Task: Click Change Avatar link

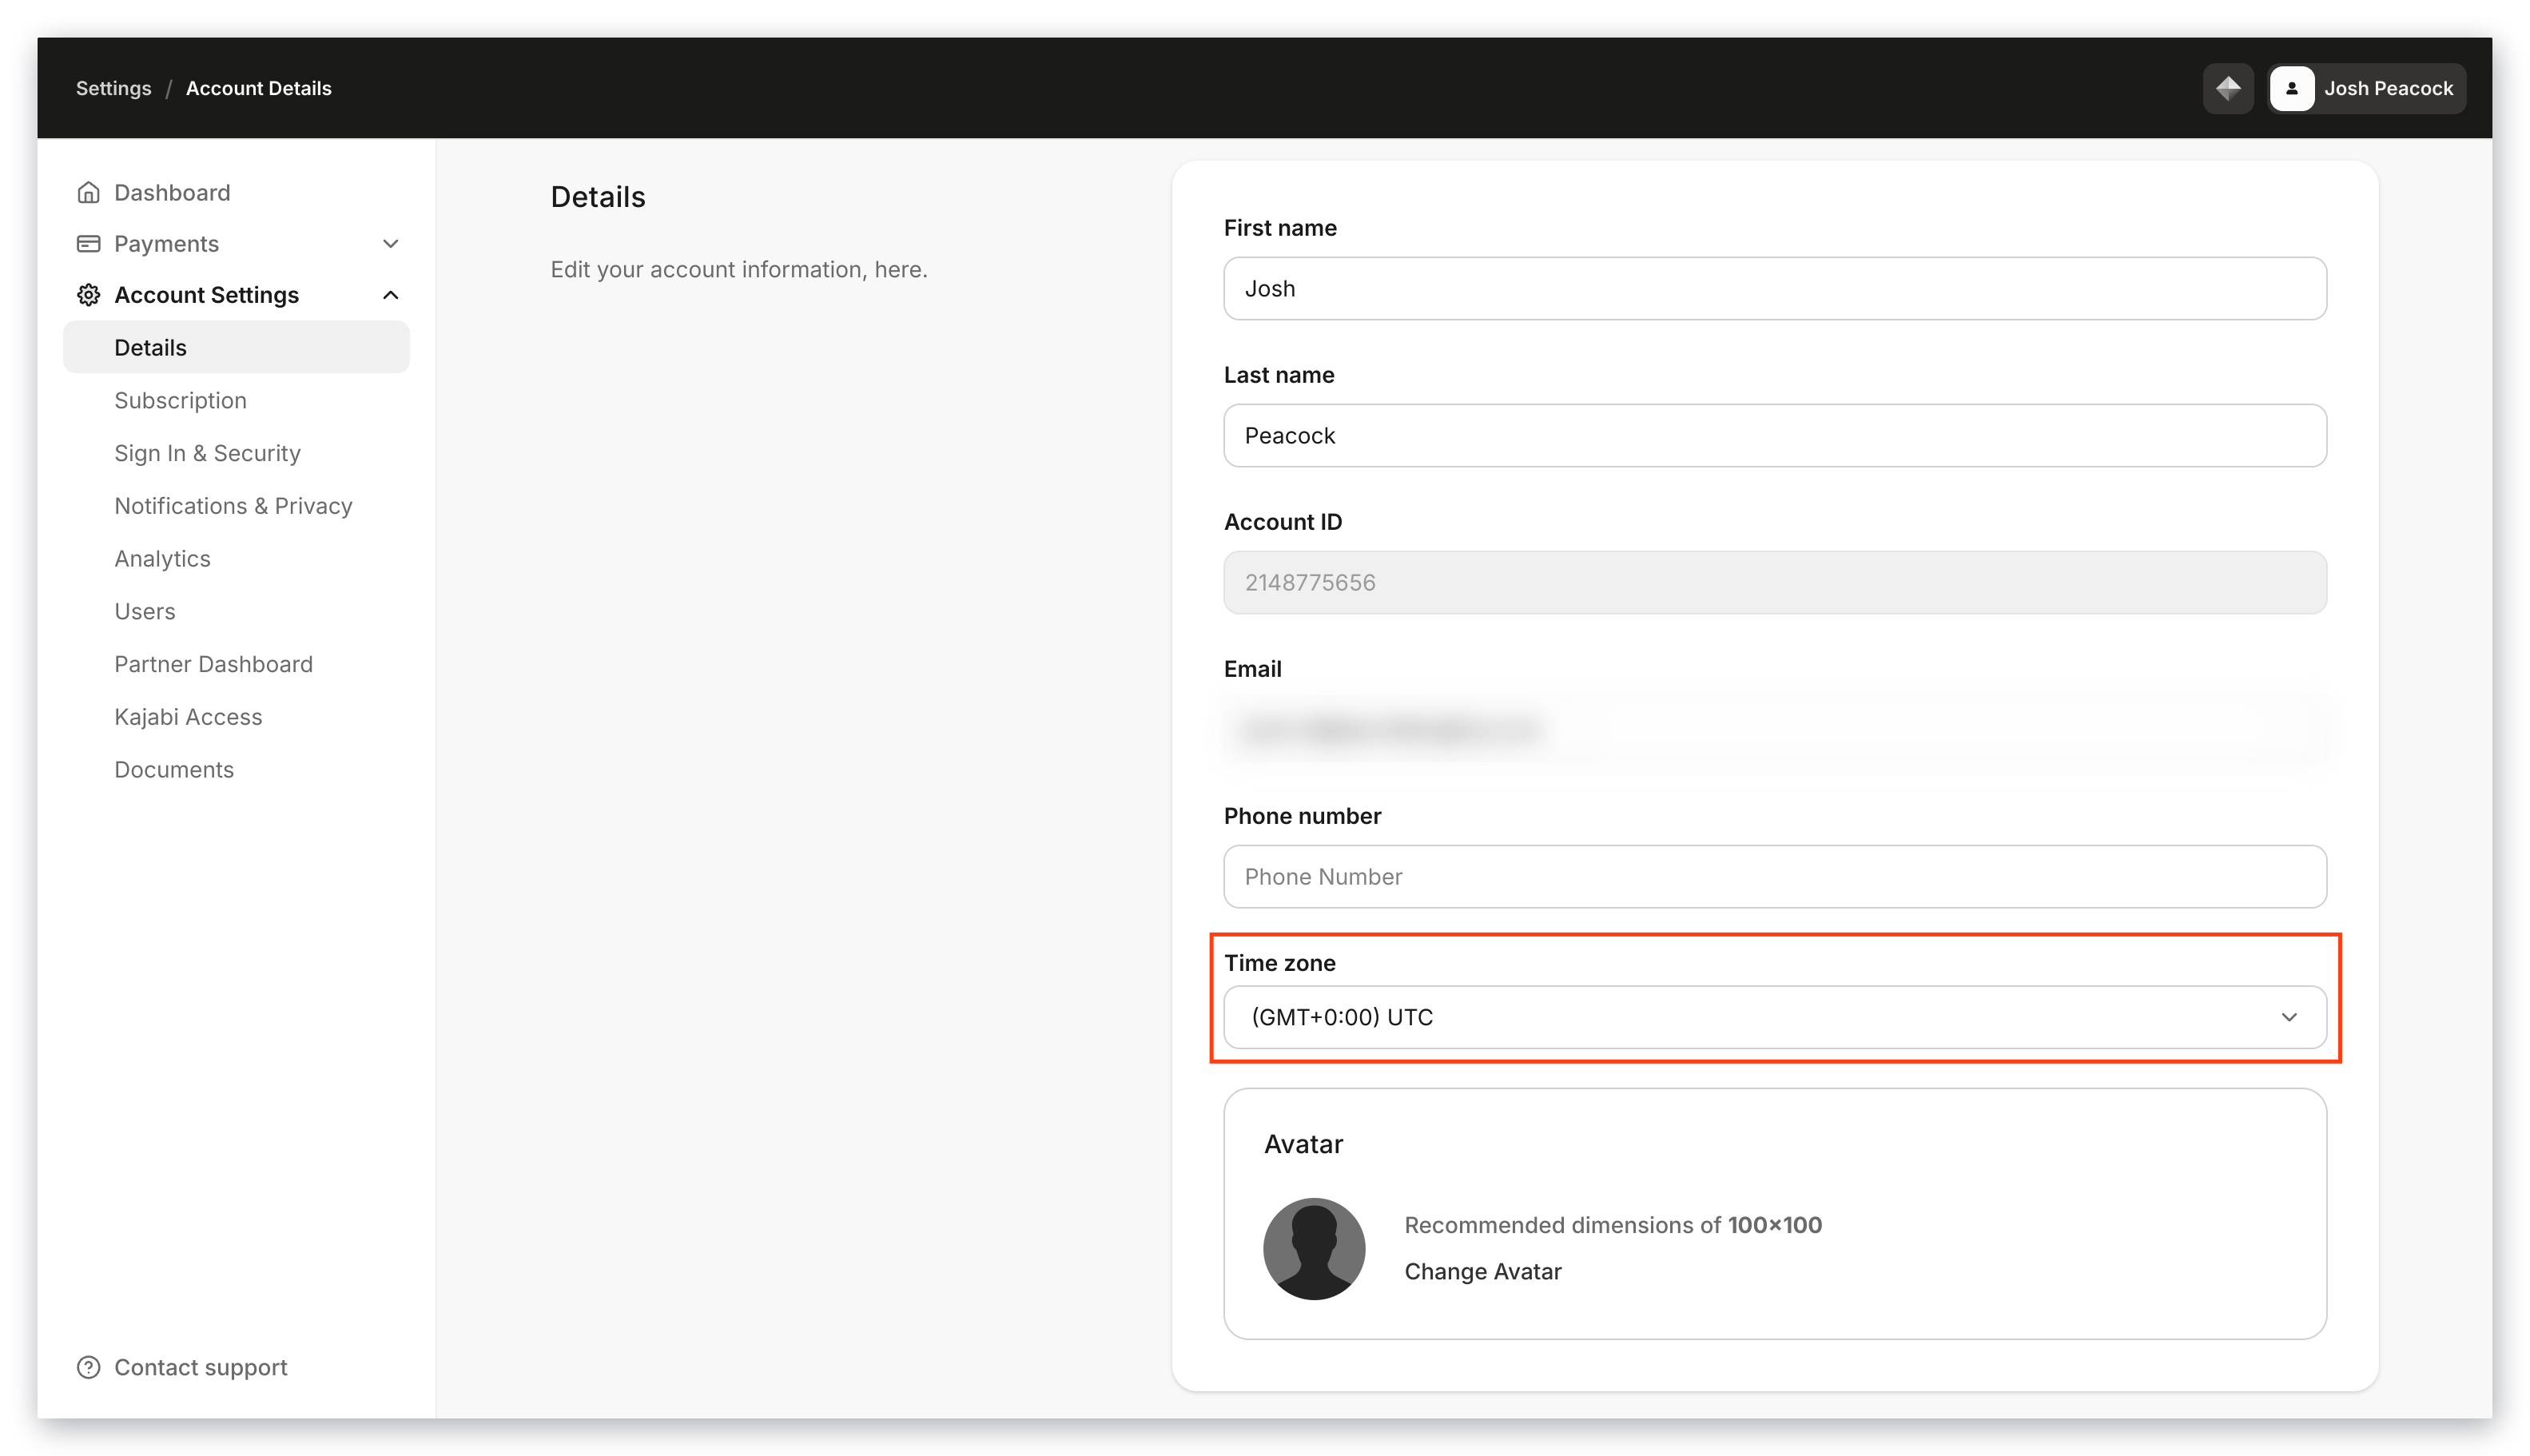Action: [x=1482, y=1271]
